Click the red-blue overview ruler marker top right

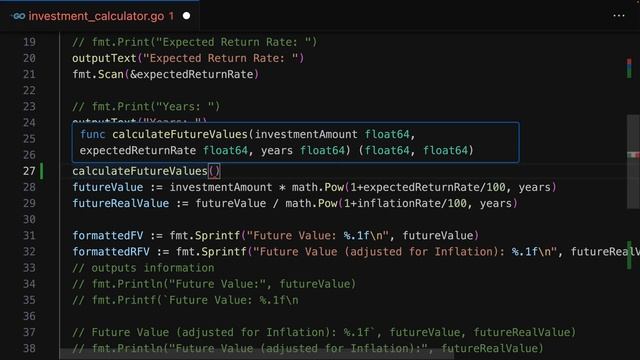coord(629,67)
